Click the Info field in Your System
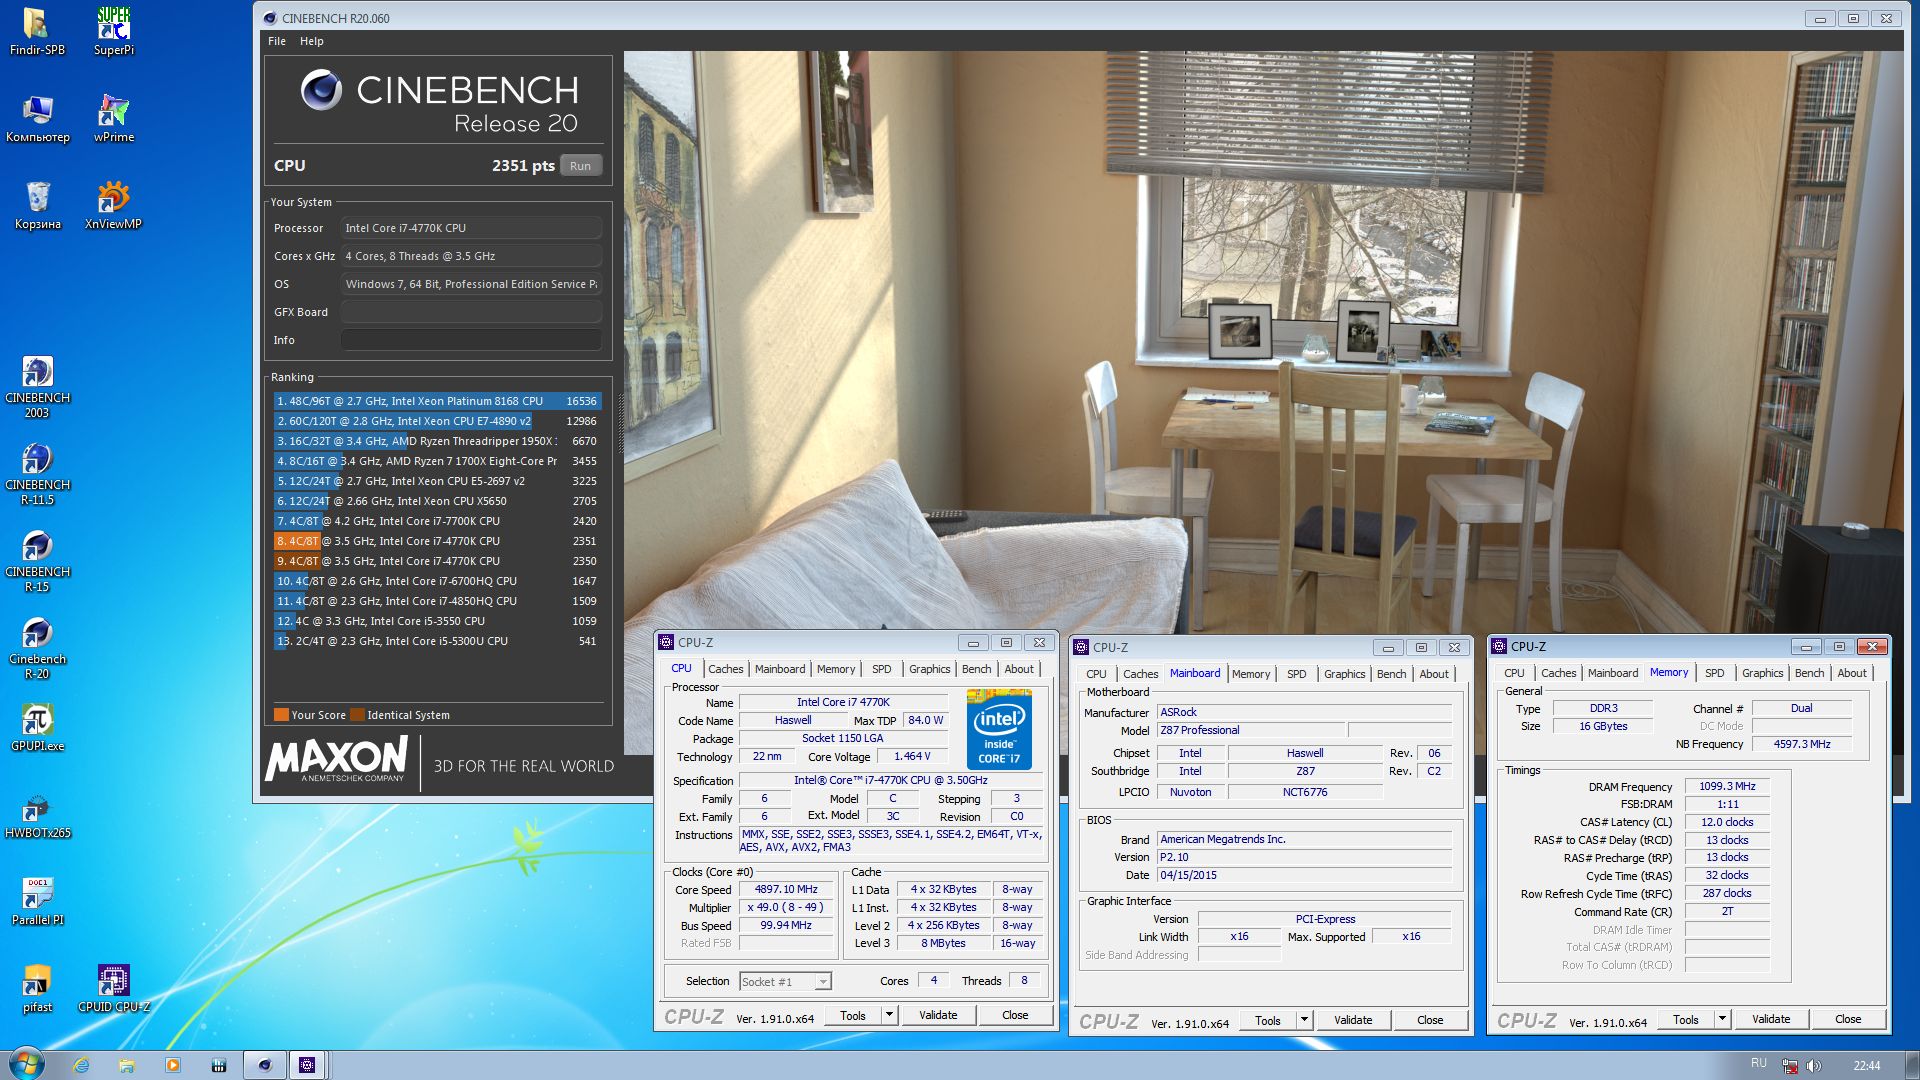Viewport: 1920px width, 1080px height. click(x=471, y=340)
